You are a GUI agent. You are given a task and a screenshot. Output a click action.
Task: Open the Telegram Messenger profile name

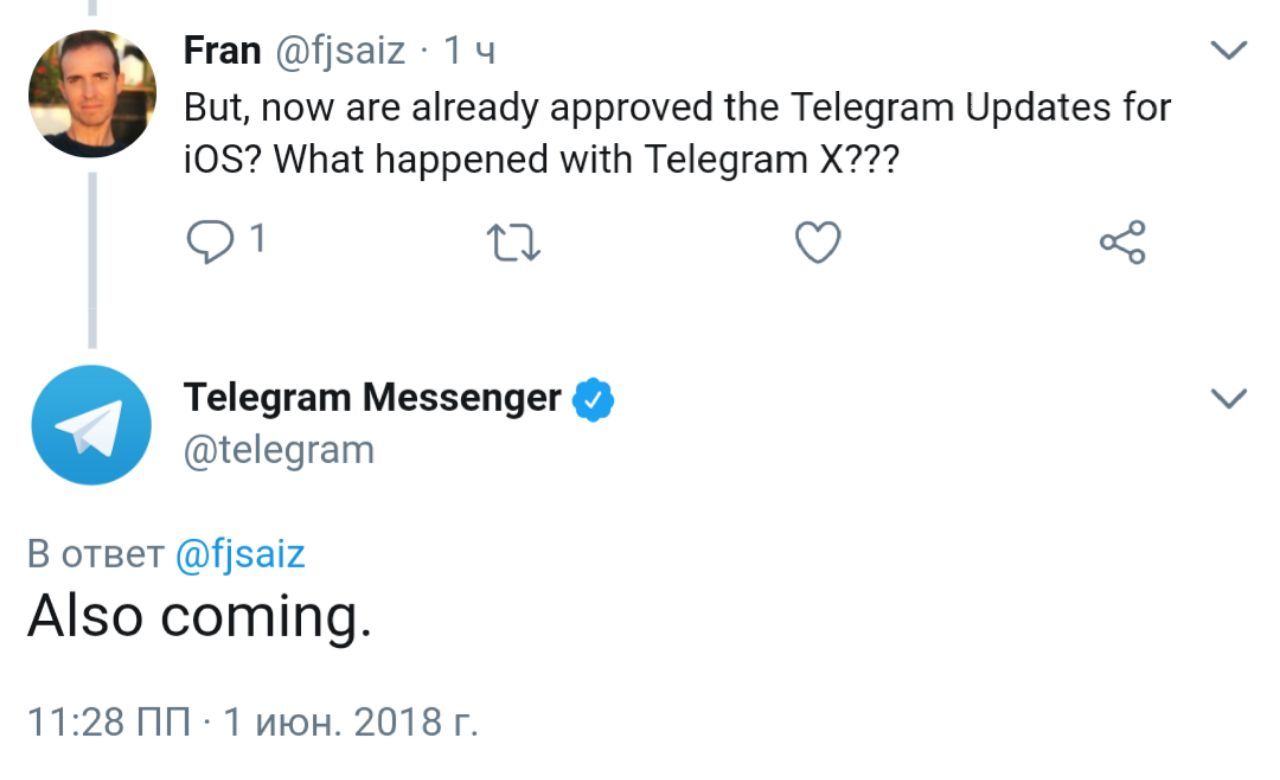(372, 398)
